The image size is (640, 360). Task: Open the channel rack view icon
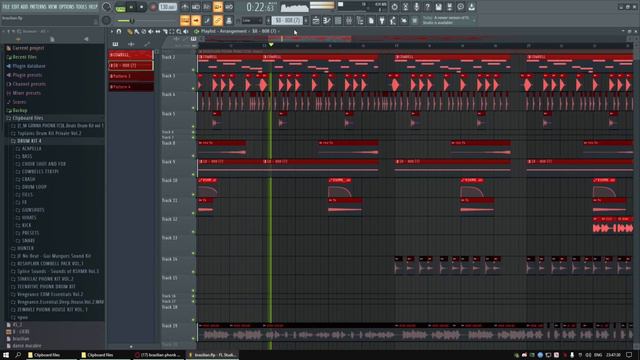pyautogui.click(x=338, y=20)
